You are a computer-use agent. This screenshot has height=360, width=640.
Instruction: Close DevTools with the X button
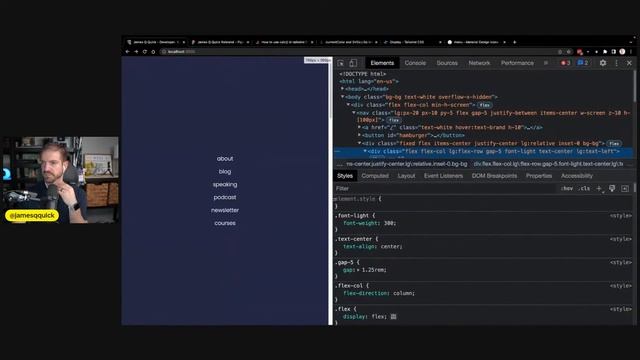coord(629,63)
